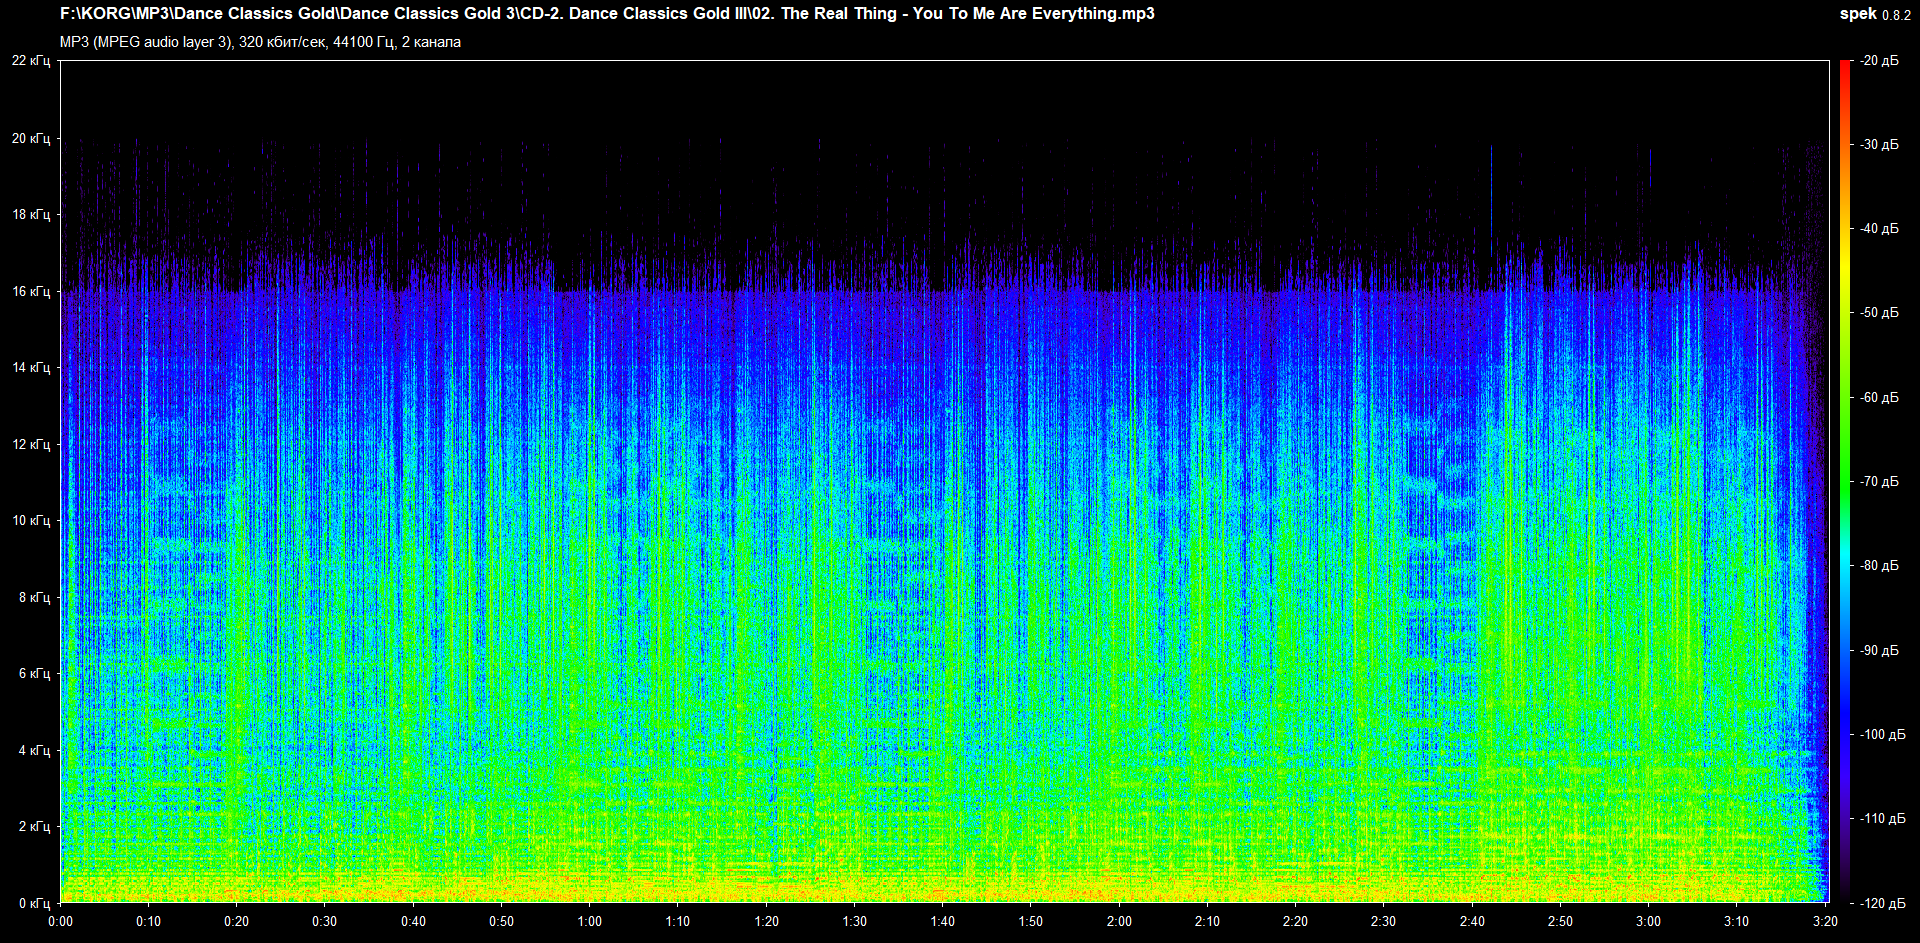The image size is (1920, 943).
Task: Click the 16 кГц frequency label
Action: (31, 291)
